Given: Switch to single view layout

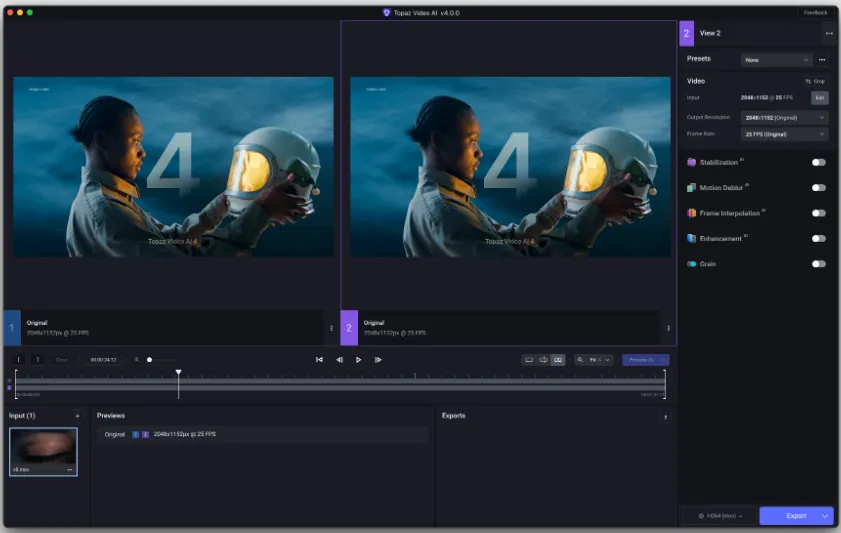Looking at the screenshot, I should (x=529, y=360).
